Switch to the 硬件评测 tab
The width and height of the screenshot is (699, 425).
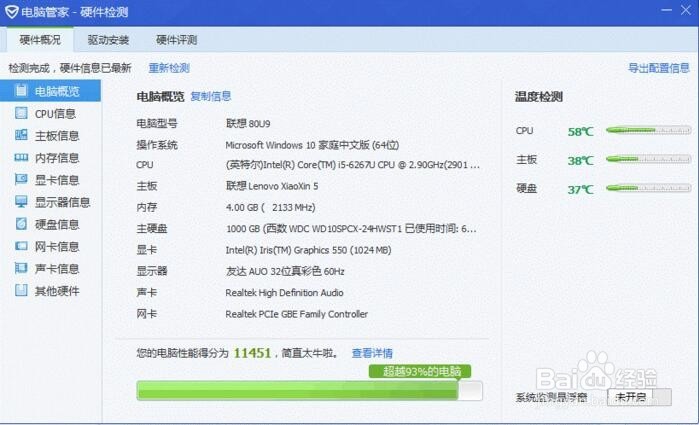point(177,40)
